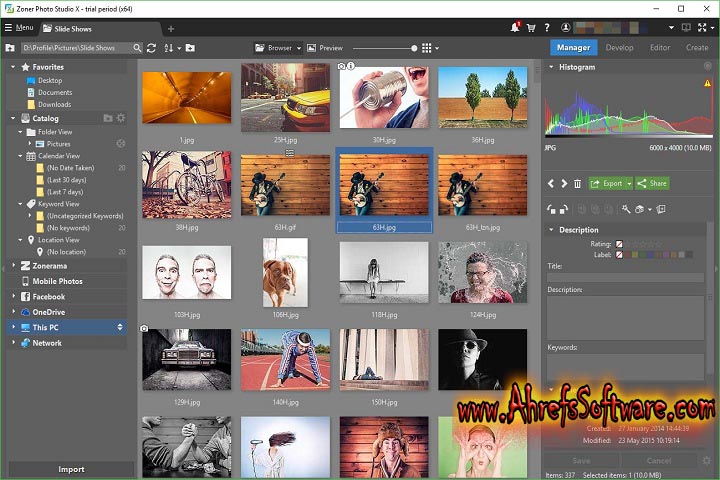Clear the Rating with the no-rating box

tap(619, 242)
